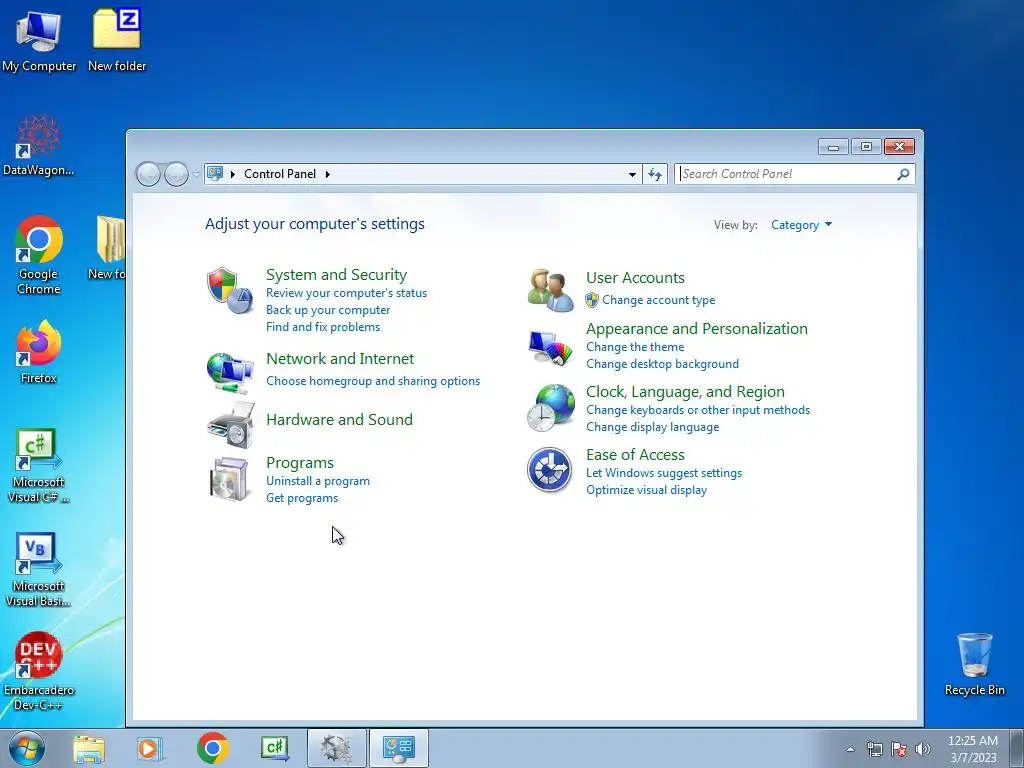Click the Control Panel taskbar button
Viewport: 1024px width, 768px height.
399,748
